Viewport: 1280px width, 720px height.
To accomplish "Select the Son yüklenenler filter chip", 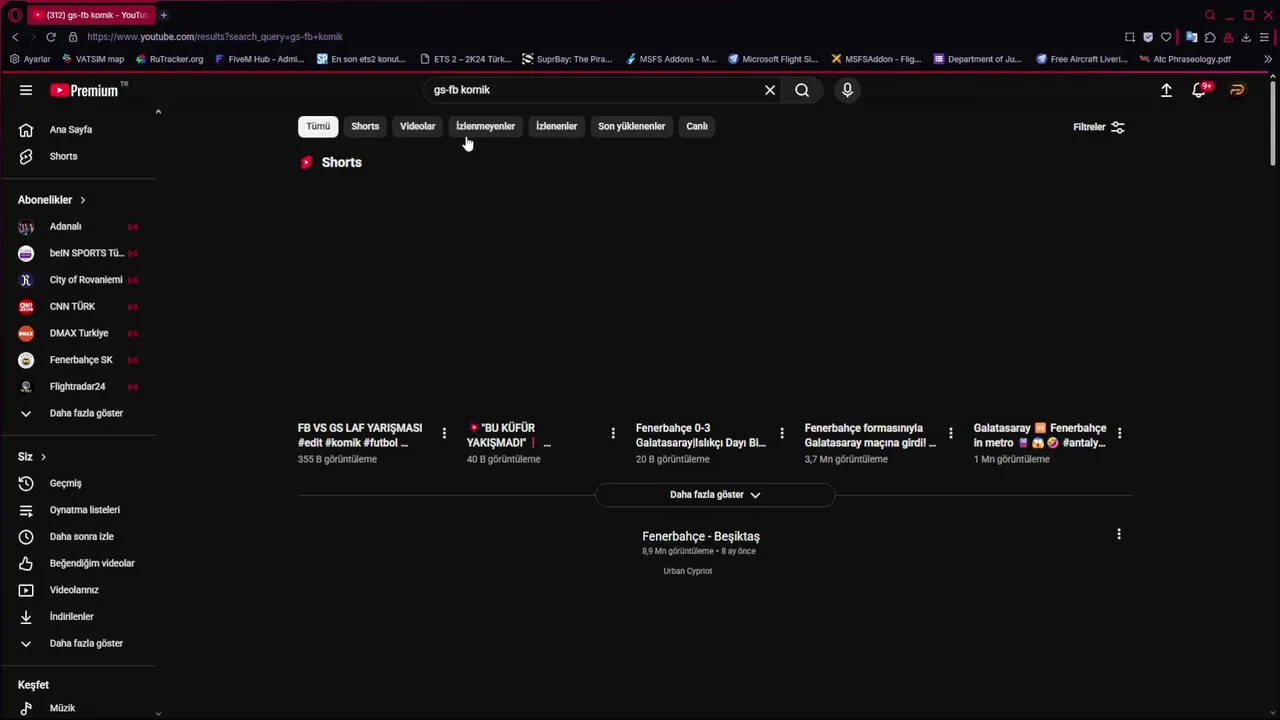I will [631, 126].
